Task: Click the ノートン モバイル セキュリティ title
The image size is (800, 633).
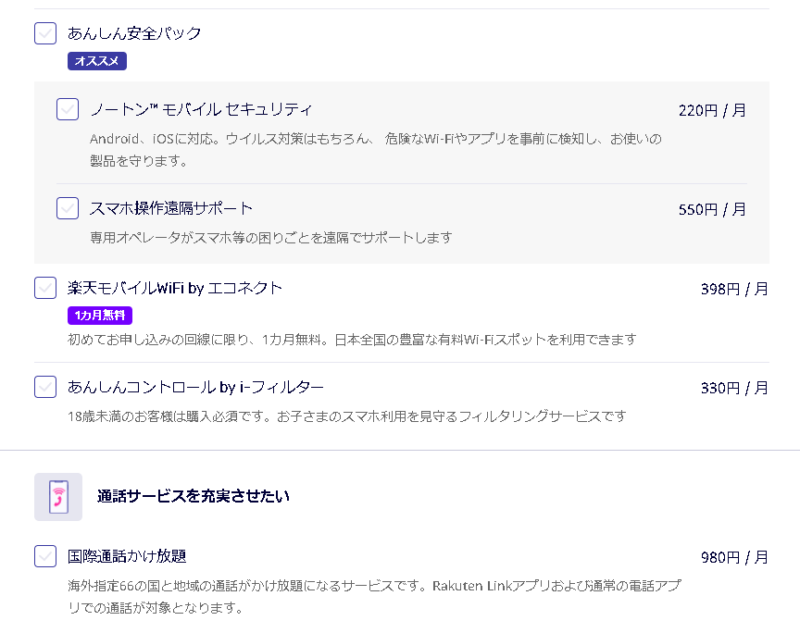Action: (201, 109)
